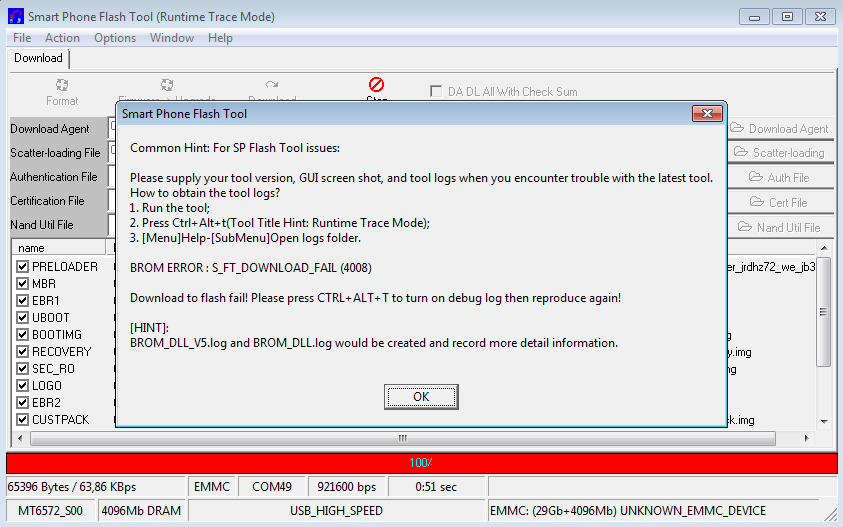This screenshot has width=843, height=527.
Task: Toggle DA DL All With Check Sum checkbox
Action: [436, 91]
